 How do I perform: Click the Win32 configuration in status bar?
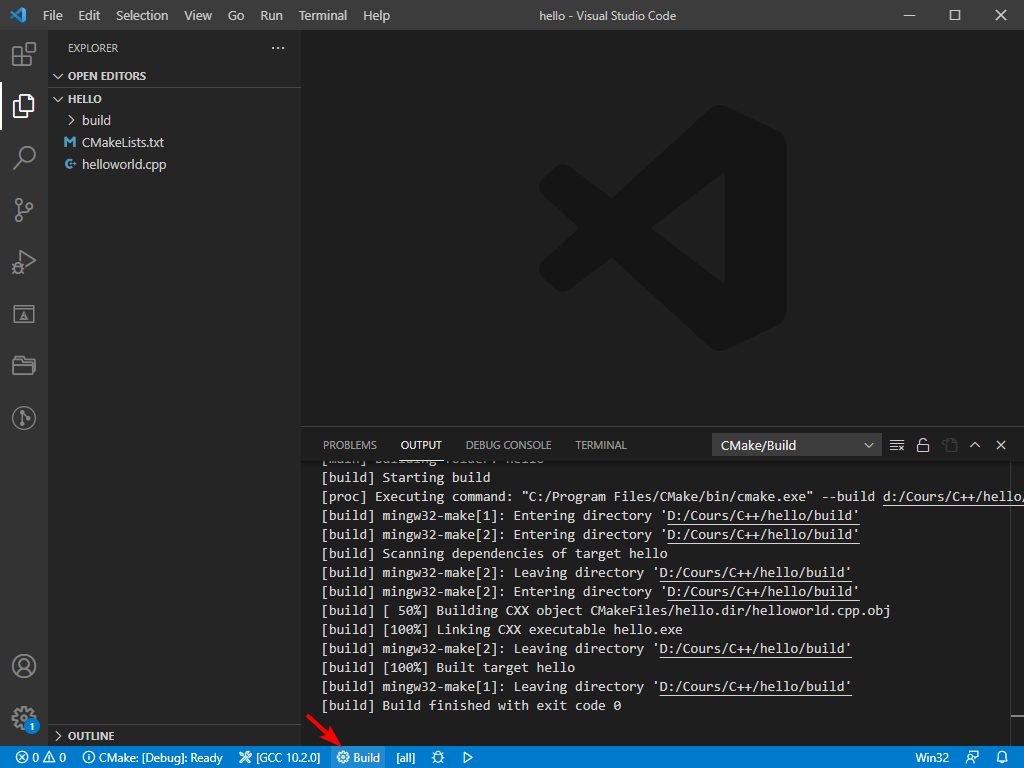(932, 758)
